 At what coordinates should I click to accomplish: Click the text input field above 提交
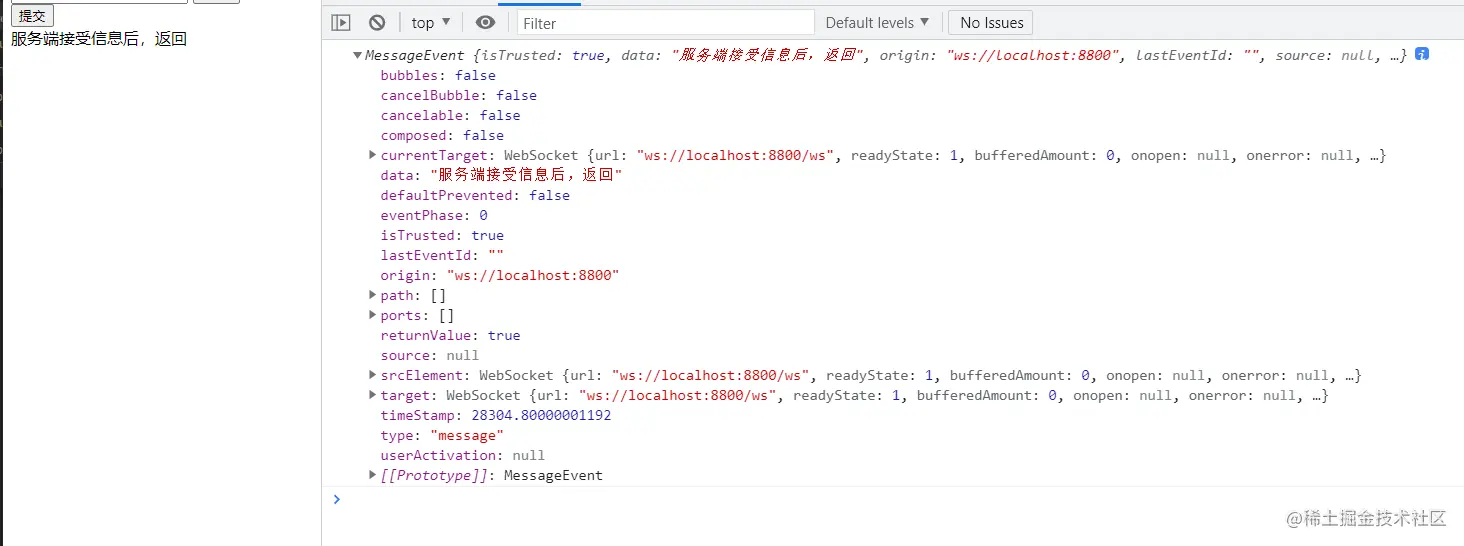[99, 1]
